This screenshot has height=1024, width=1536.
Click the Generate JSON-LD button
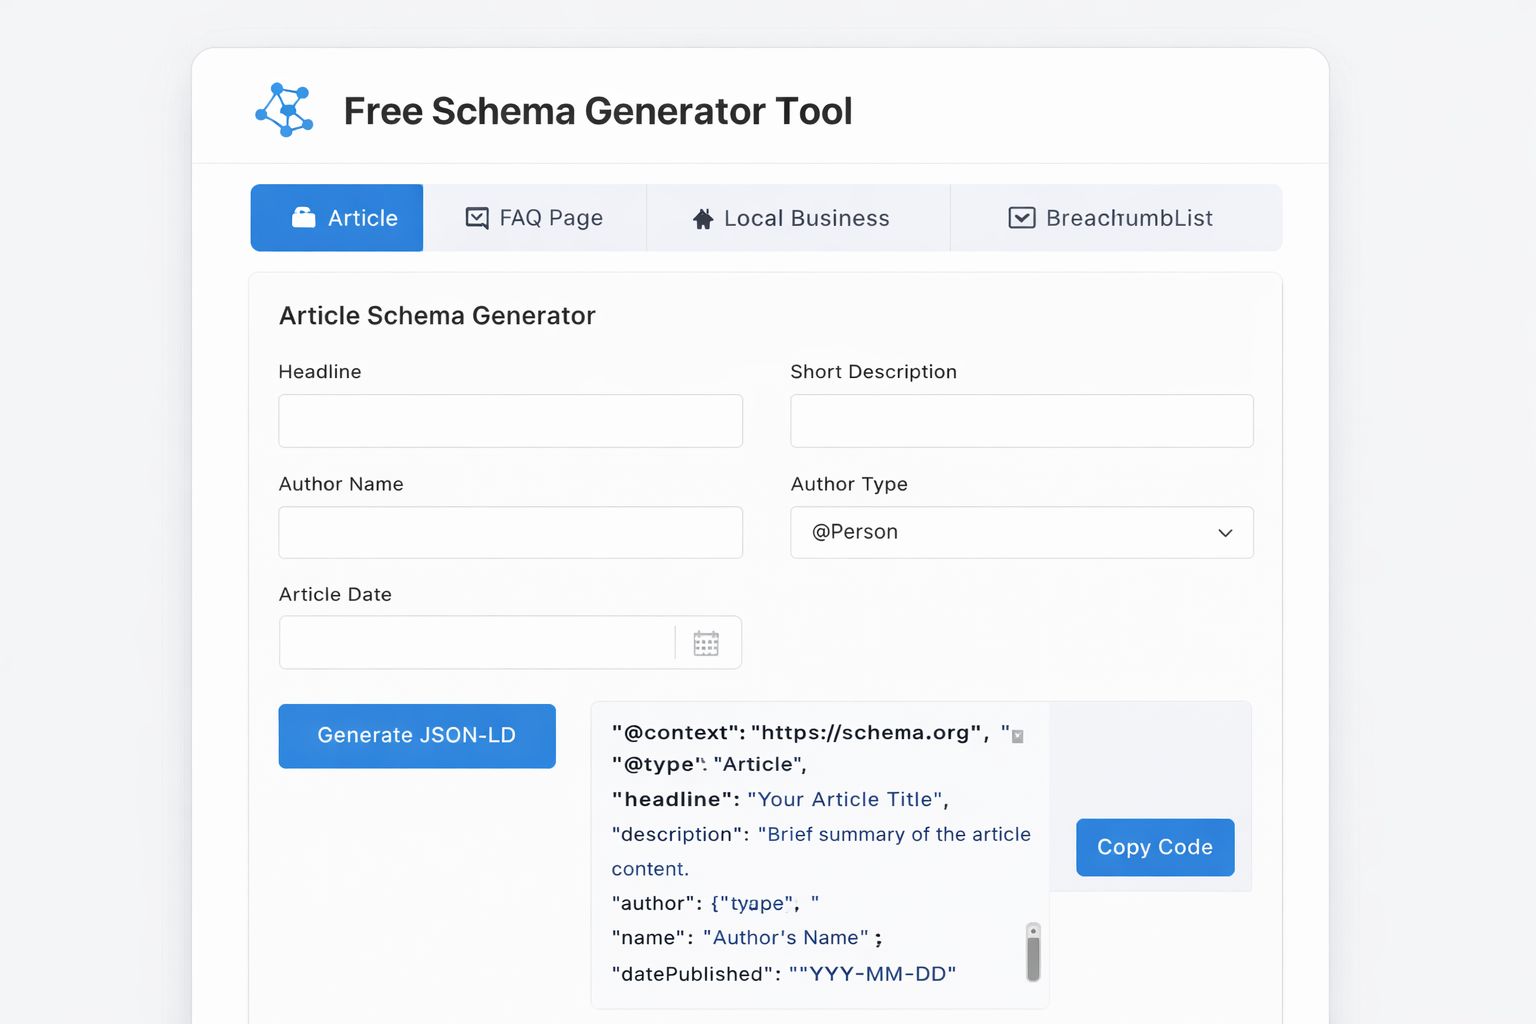[417, 736]
